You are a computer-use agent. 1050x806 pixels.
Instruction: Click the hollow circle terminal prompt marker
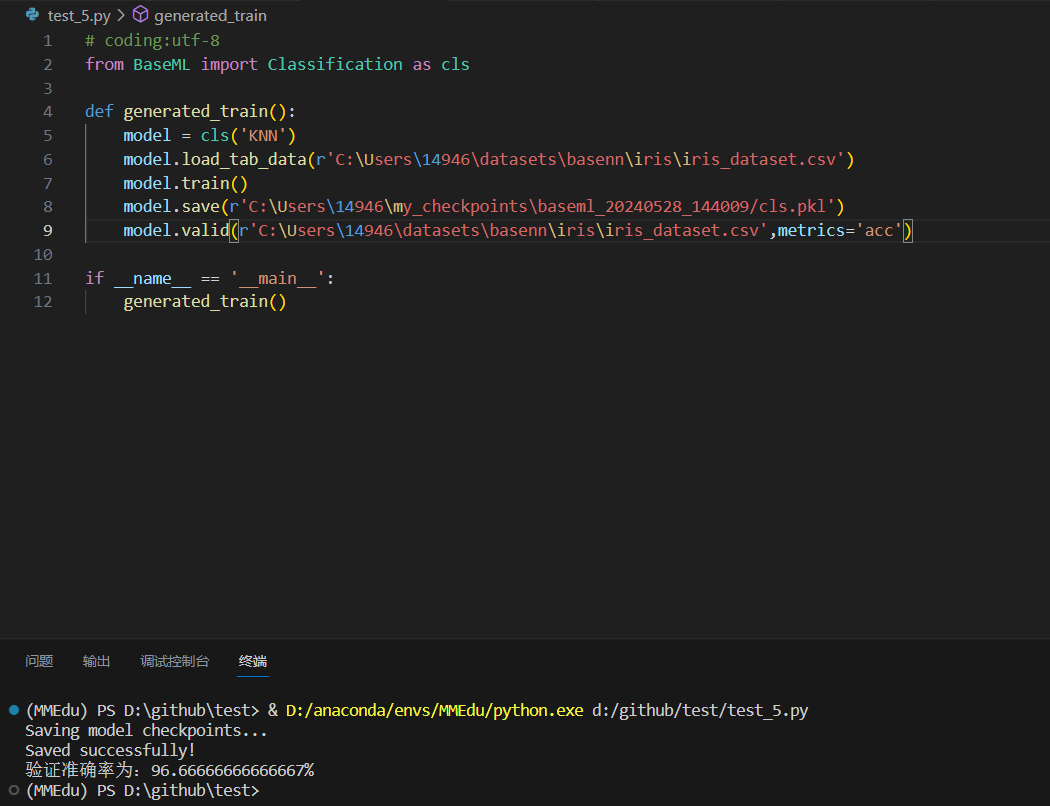click(13, 791)
